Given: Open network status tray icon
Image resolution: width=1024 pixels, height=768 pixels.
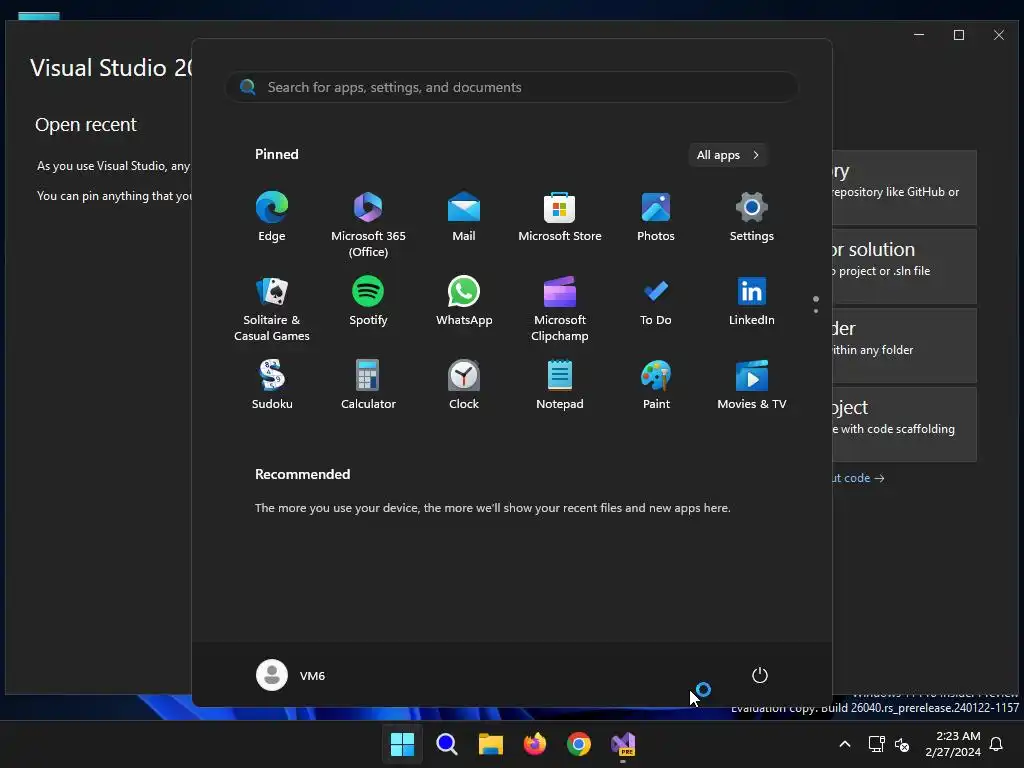Looking at the screenshot, I should click(x=876, y=744).
